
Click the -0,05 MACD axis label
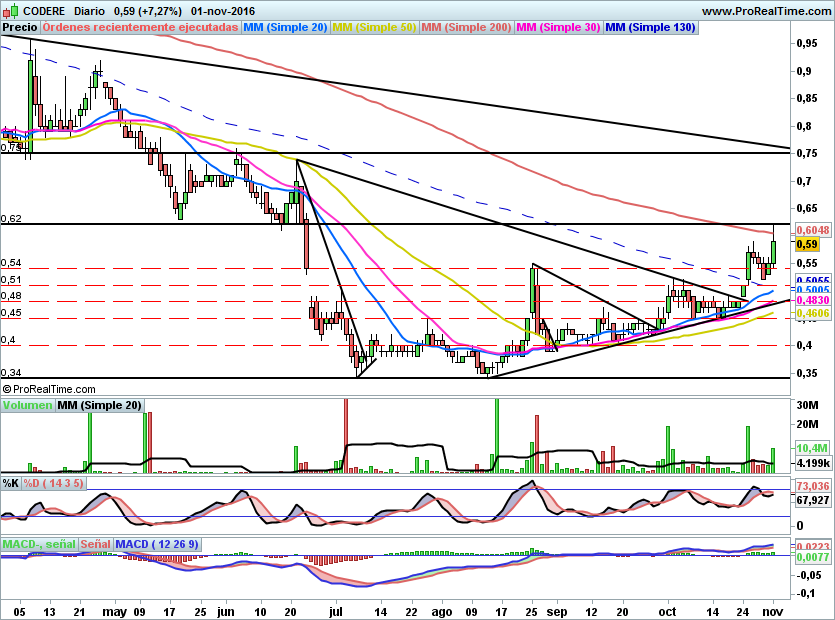809,575
